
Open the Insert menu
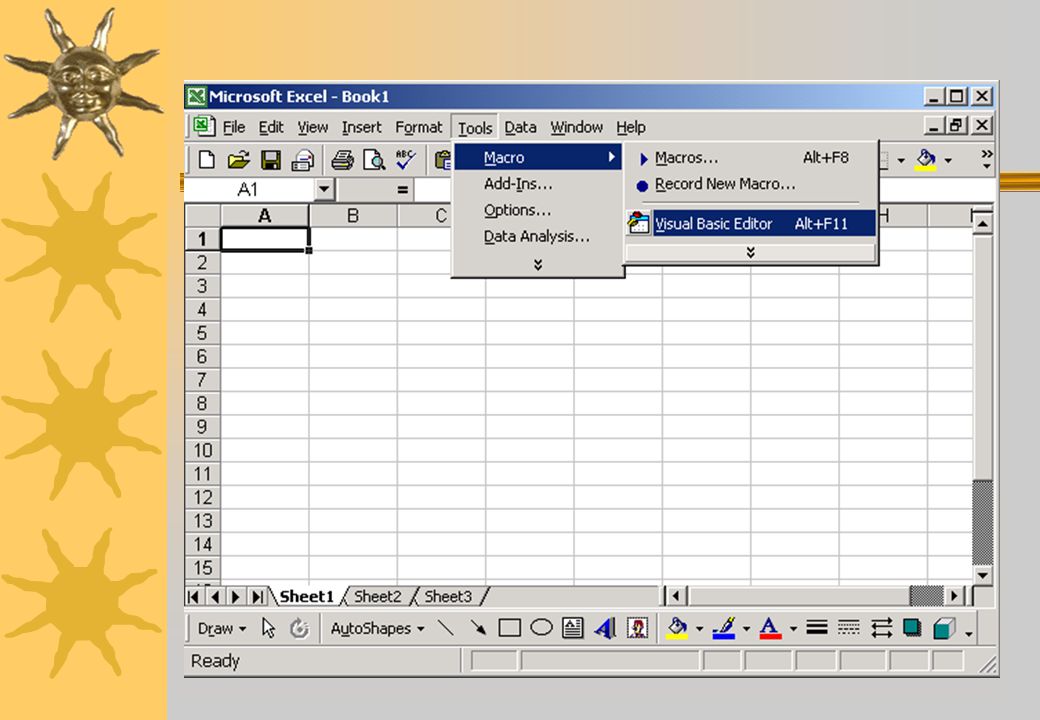coord(361,127)
